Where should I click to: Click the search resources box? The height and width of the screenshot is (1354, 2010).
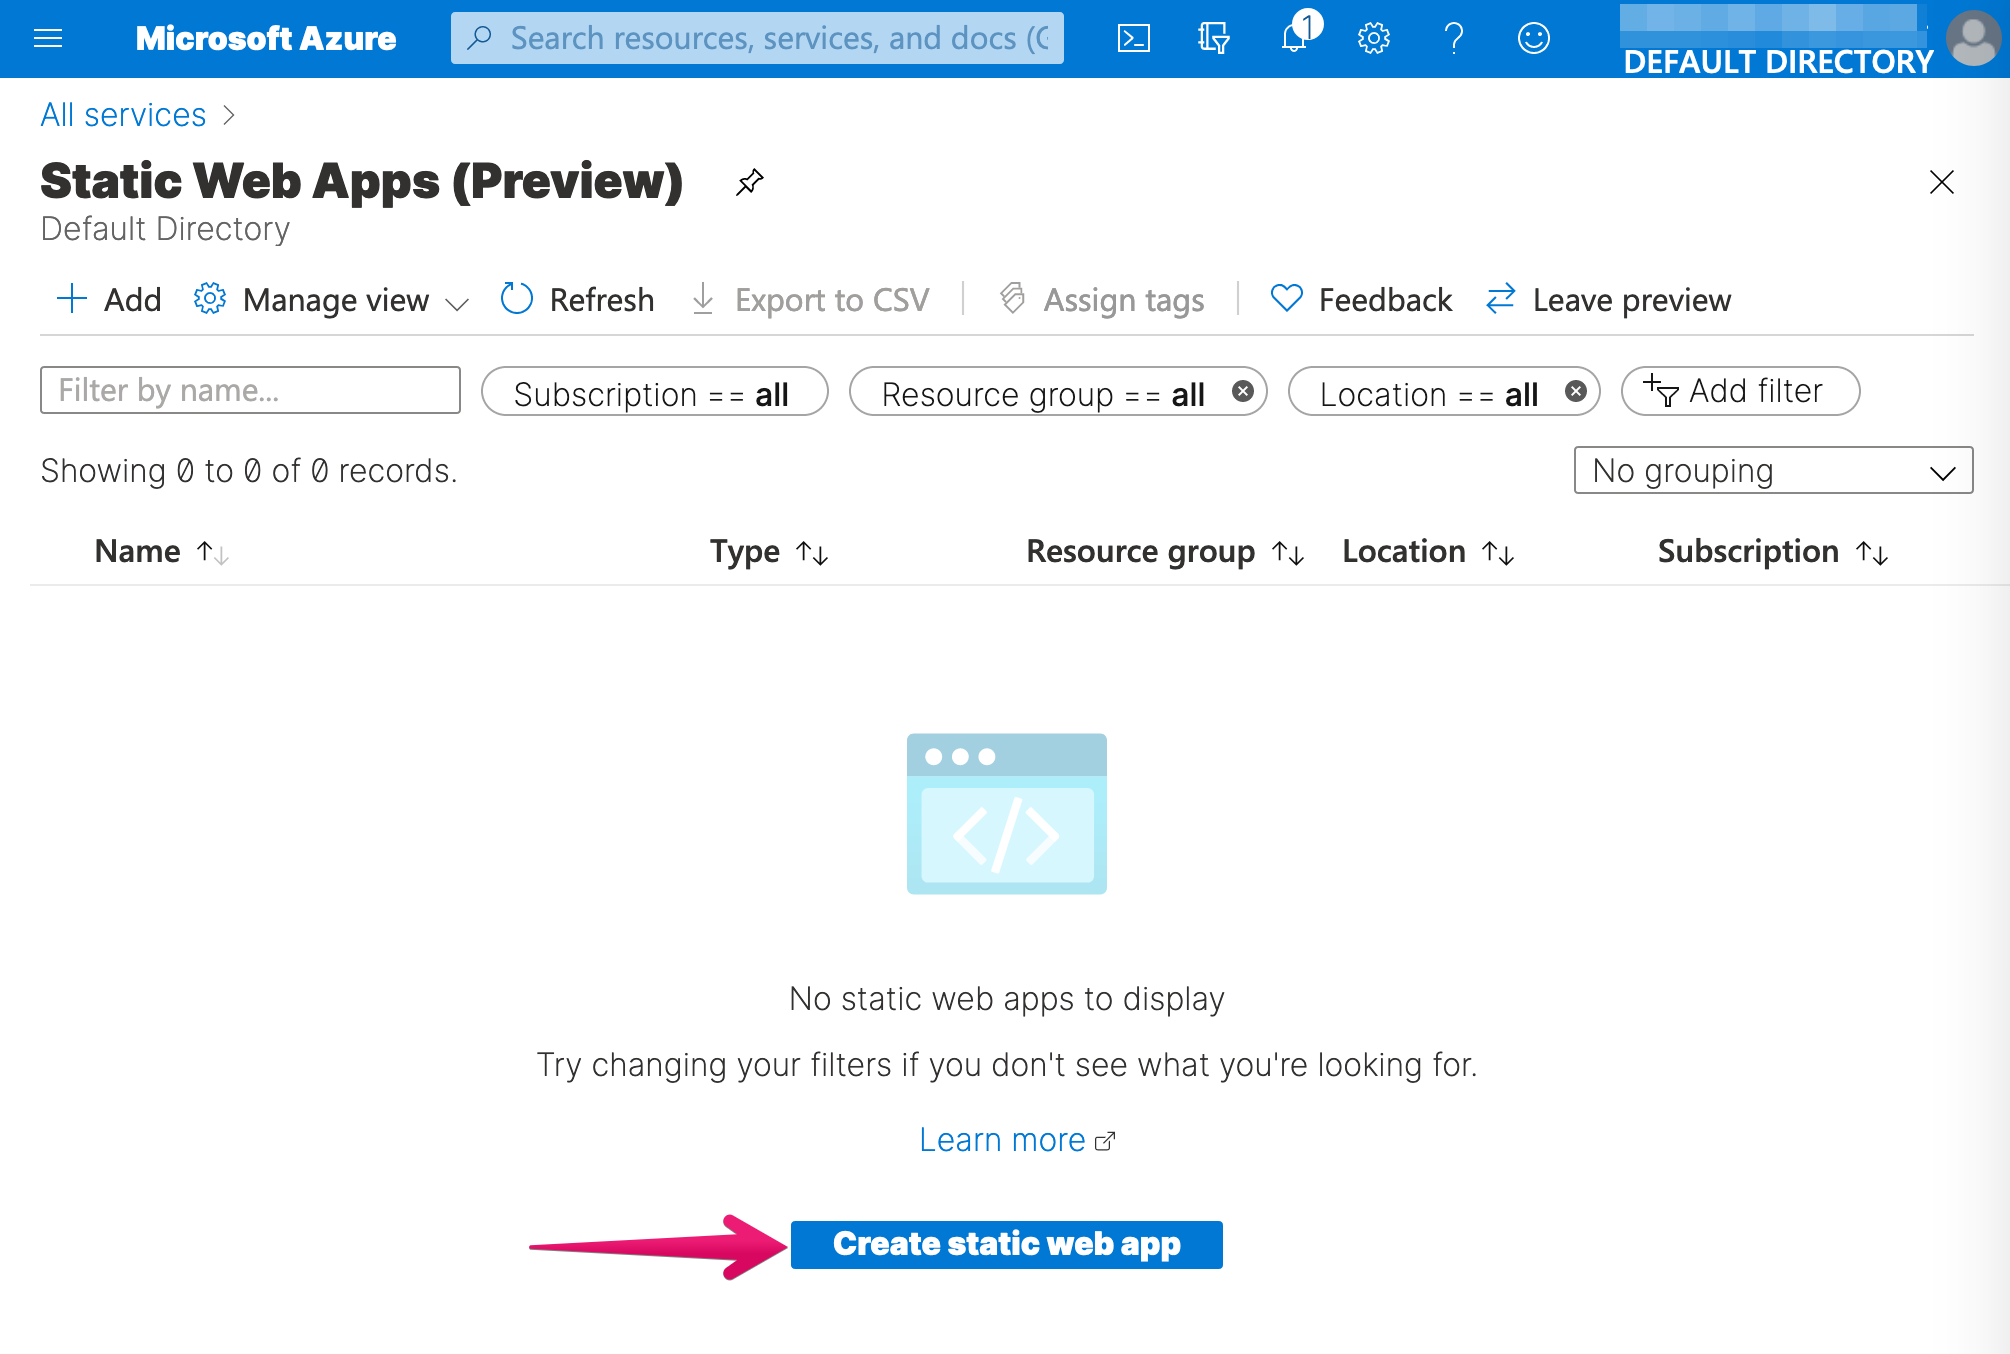tap(757, 38)
